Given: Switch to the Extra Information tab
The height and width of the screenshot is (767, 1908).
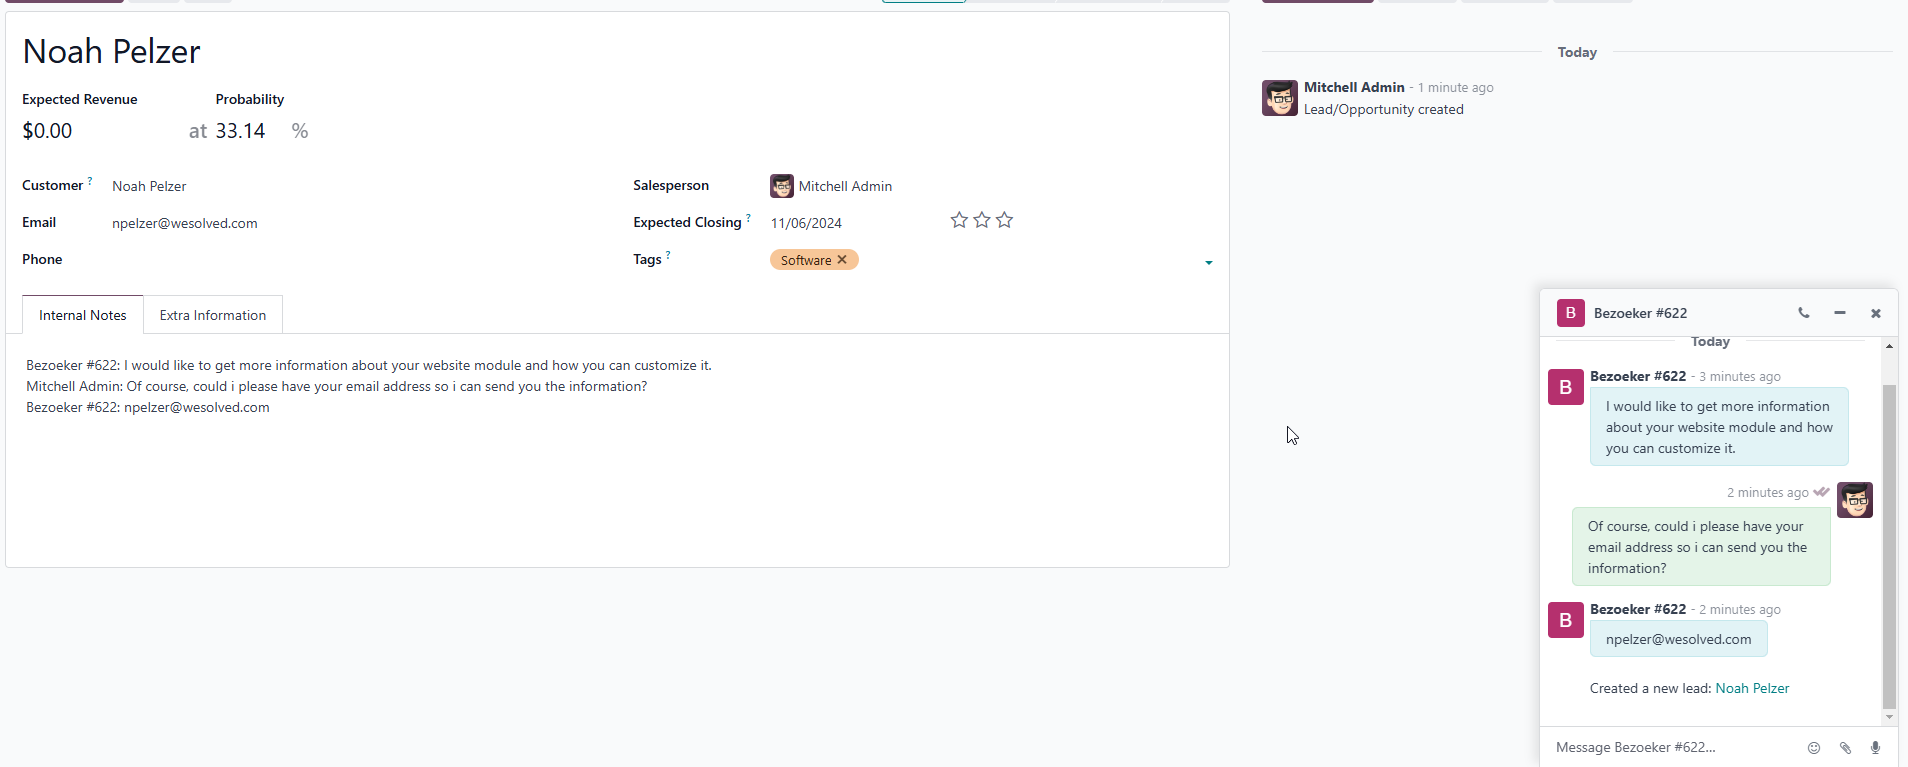Looking at the screenshot, I should click(x=212, y=315).
